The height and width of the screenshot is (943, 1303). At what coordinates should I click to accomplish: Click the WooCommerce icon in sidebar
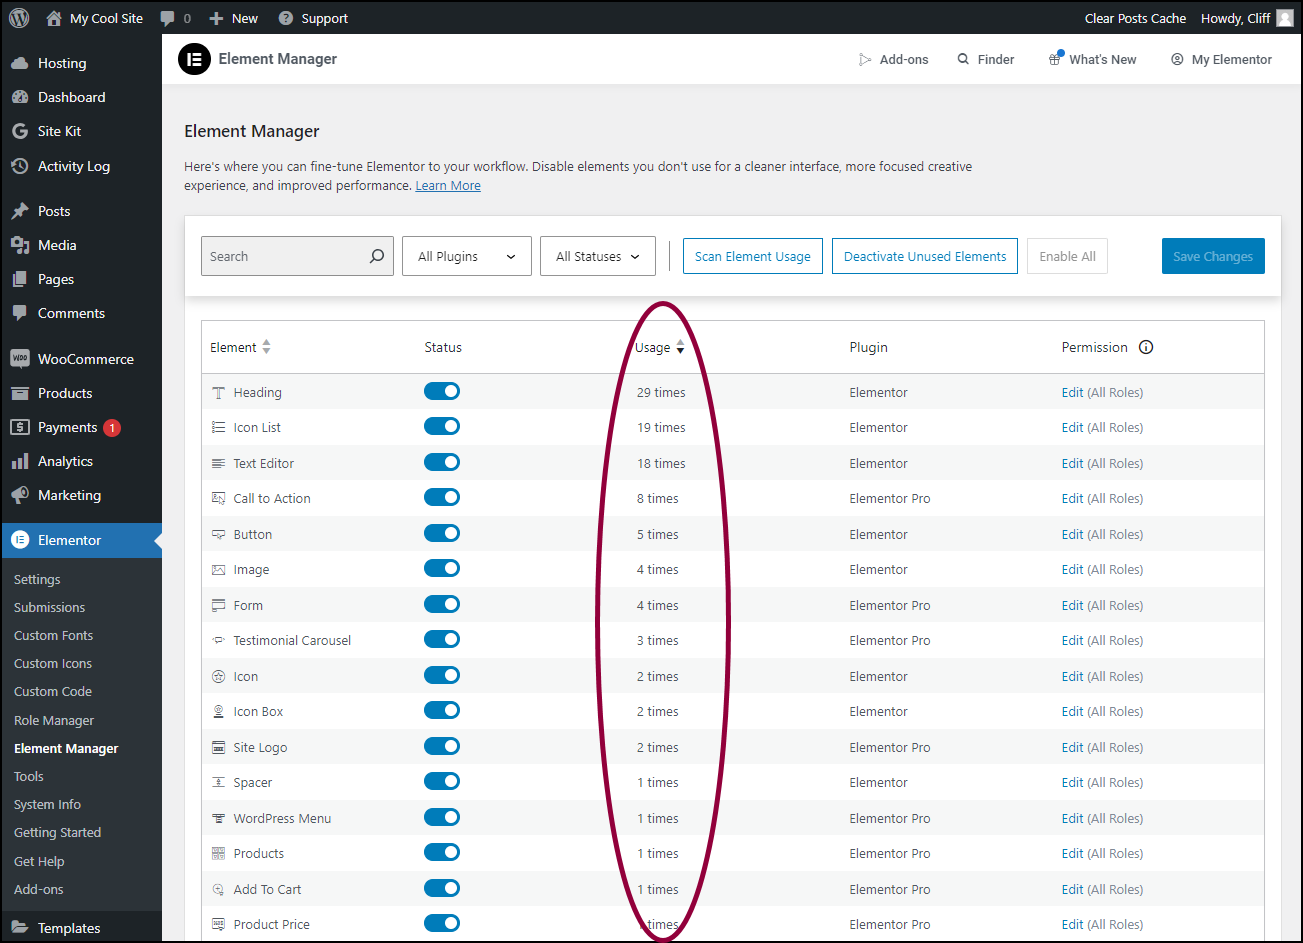[x=19, y=359]
